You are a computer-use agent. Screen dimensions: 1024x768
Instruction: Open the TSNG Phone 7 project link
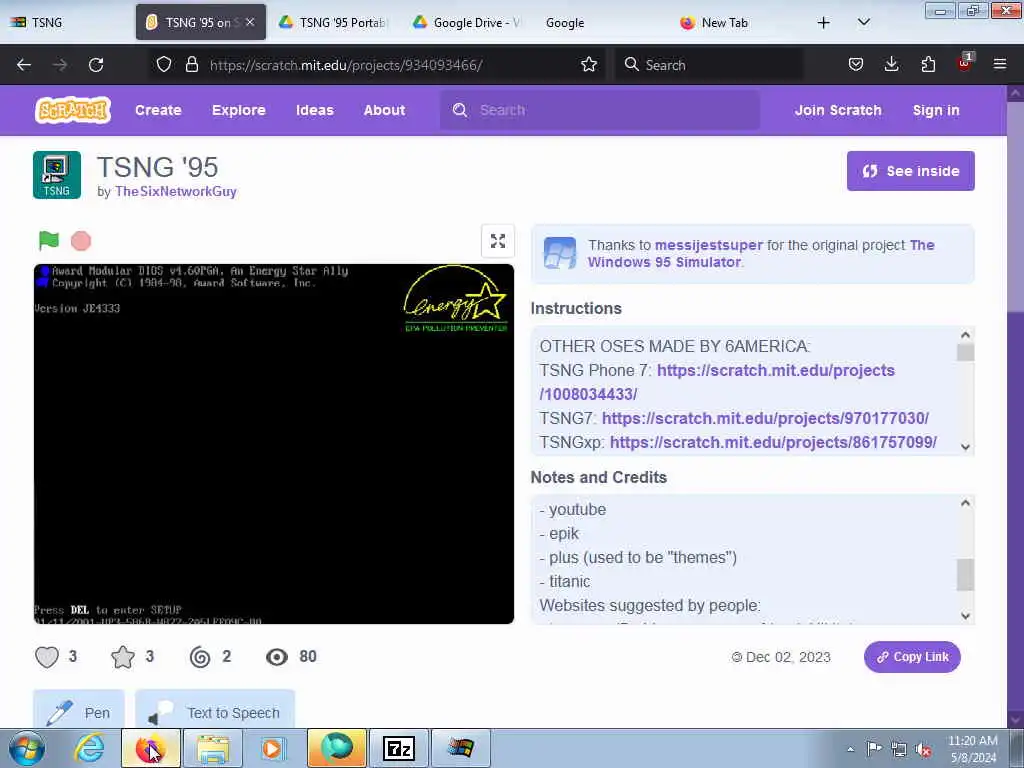[x=717, y=382]
